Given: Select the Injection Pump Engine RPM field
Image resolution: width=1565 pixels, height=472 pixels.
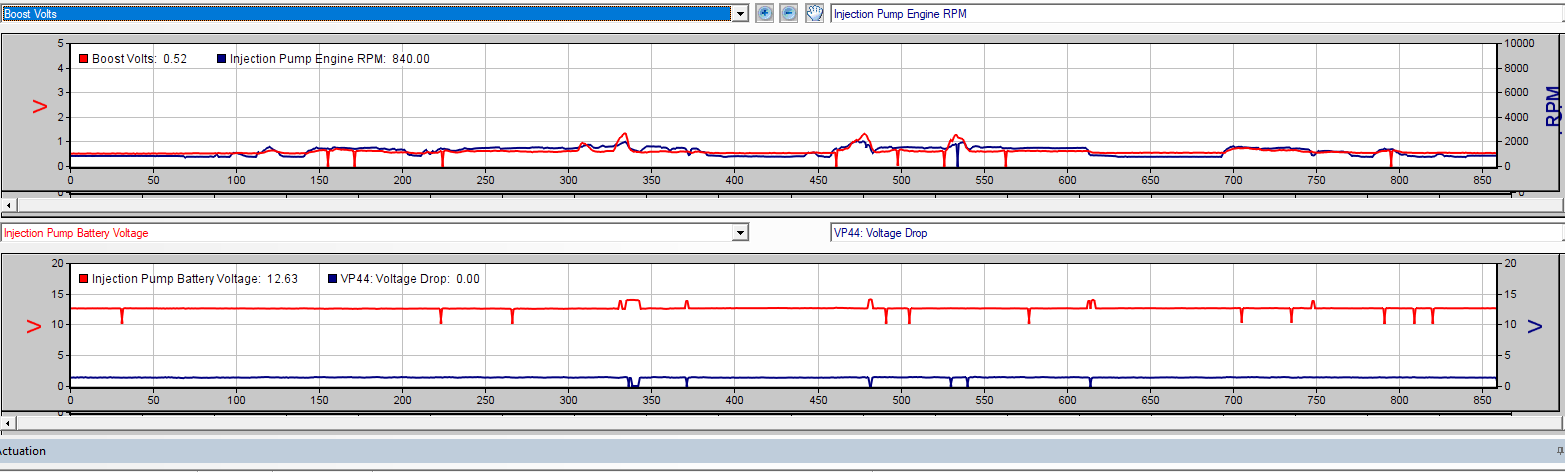Looking at the screenshot, I should coord(1197,14).
